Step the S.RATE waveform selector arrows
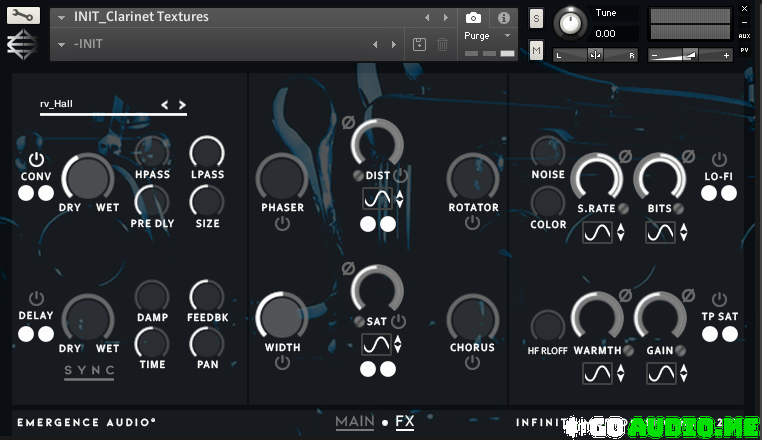 (x=621, y=232)
